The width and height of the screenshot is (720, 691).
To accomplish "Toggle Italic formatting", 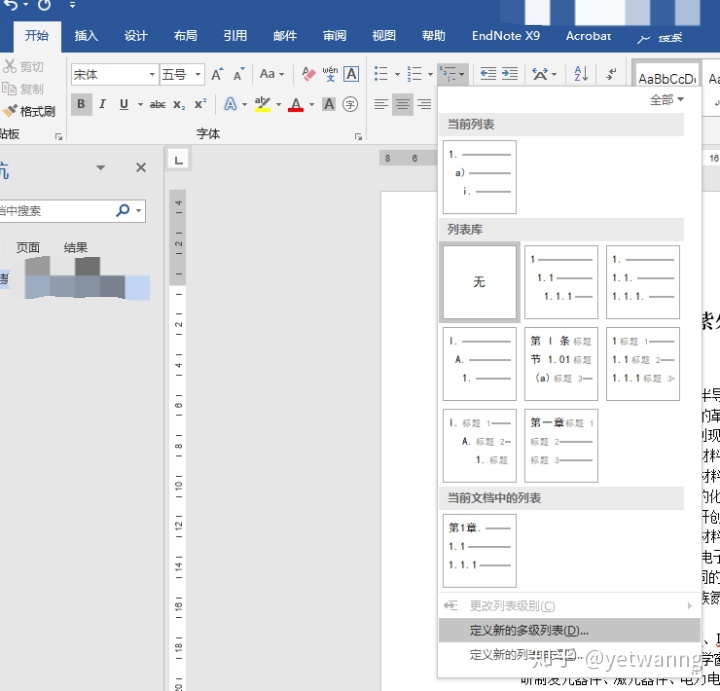I will 102,104.
